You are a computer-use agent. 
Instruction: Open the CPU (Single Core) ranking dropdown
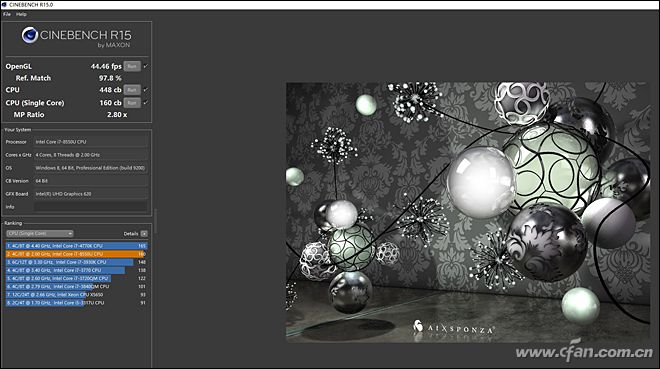point(40,234)
